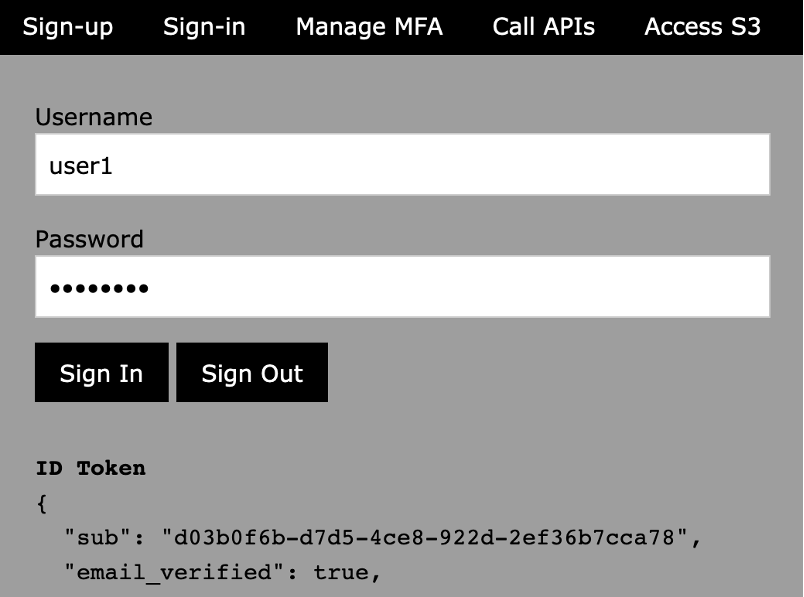This screenshot has width=804, height=597.
Task: Click the Sign Out button
Action: (252, 372)
